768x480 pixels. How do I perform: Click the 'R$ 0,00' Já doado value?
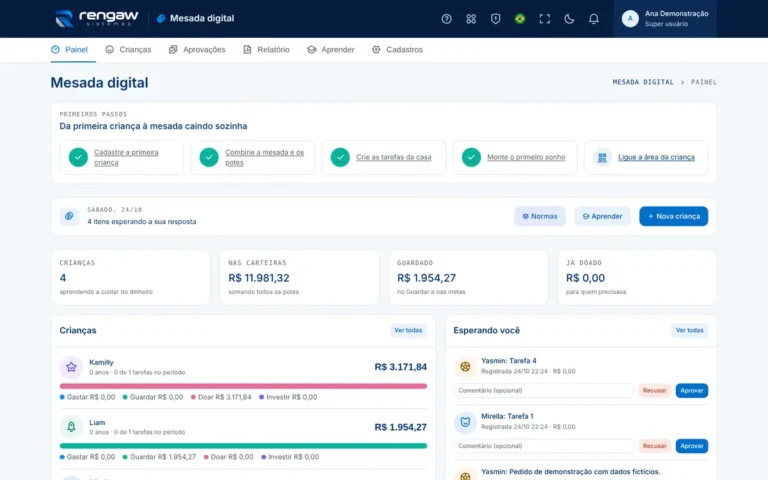[x=585, y=278]
